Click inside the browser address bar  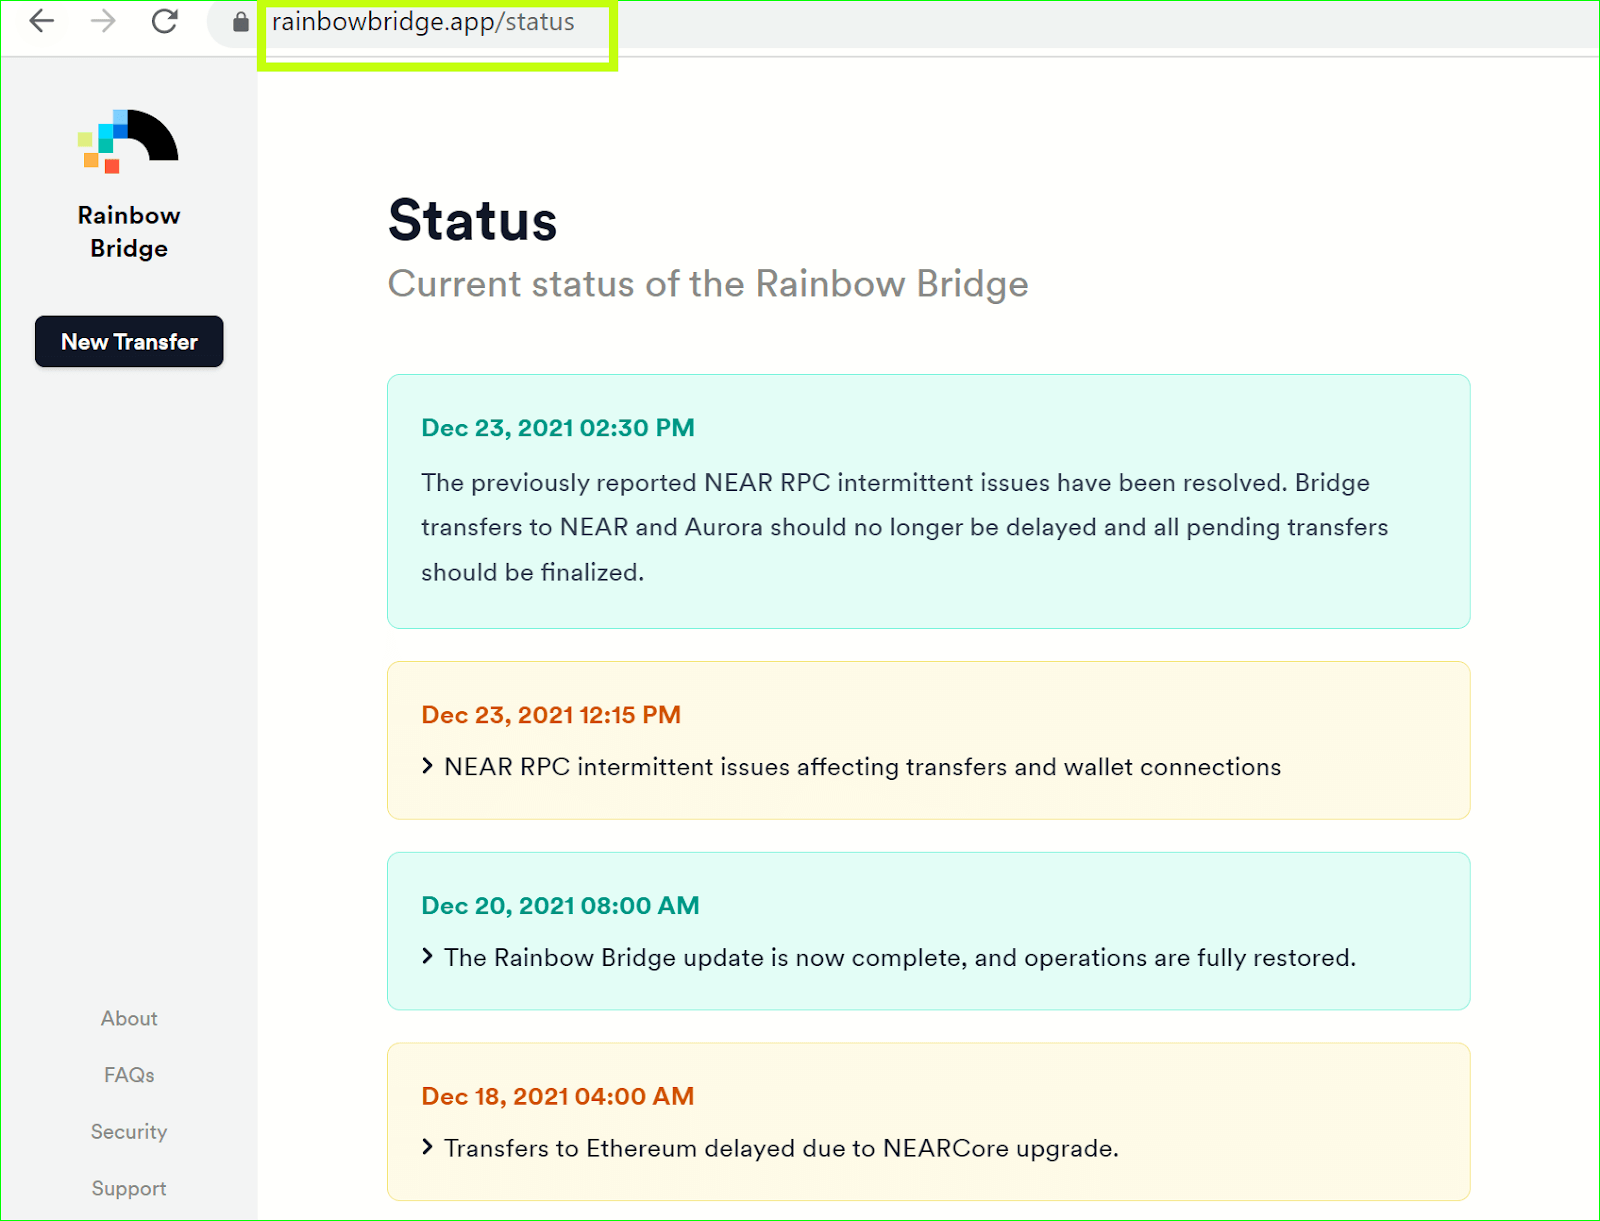(420, 22)
